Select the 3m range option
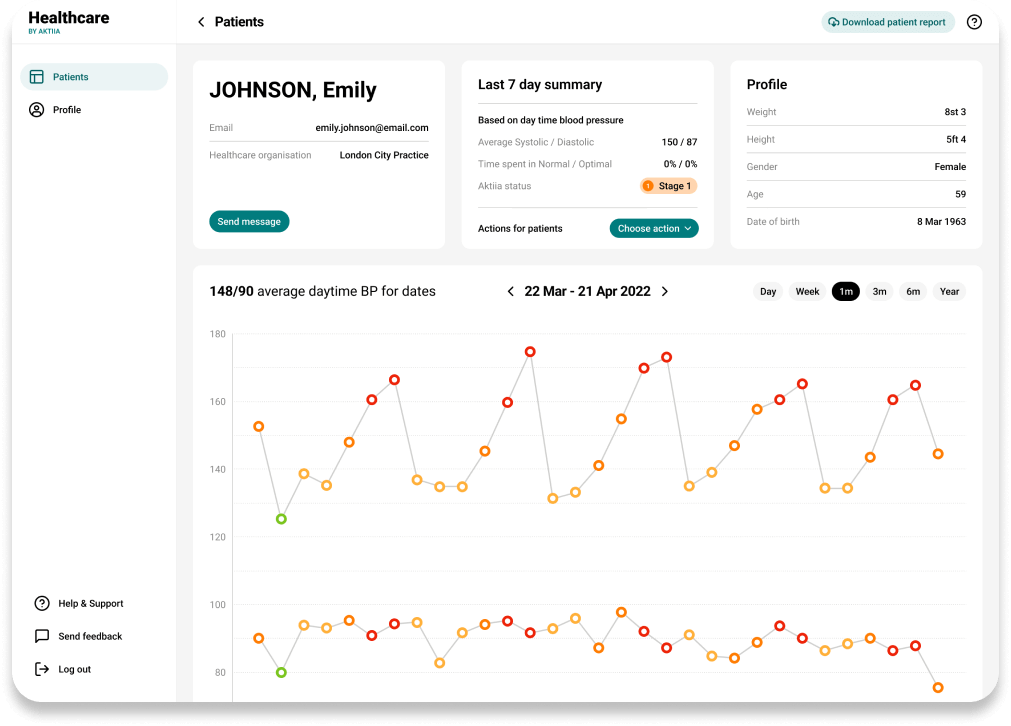Viewport: 1011px width, 726px height. coord(879,291)
